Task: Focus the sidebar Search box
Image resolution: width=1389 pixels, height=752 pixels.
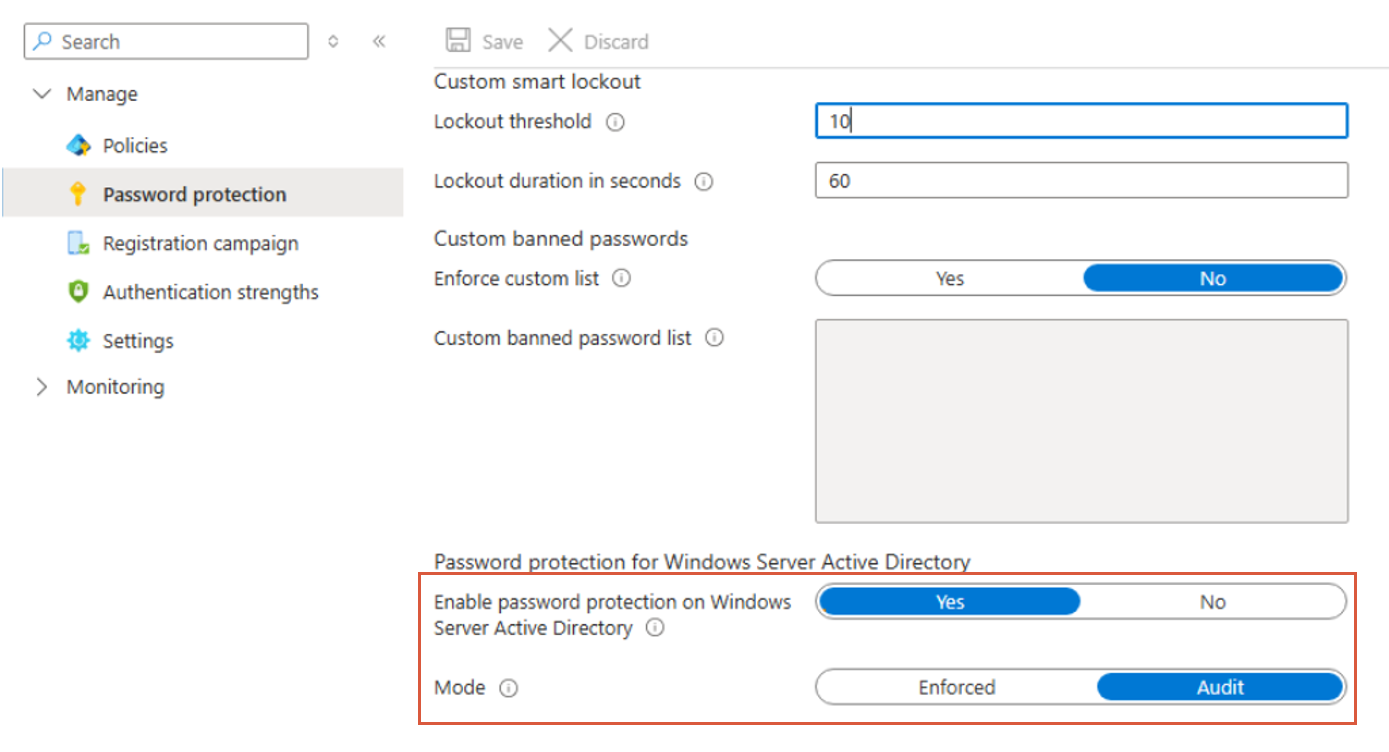Action: 167,41
